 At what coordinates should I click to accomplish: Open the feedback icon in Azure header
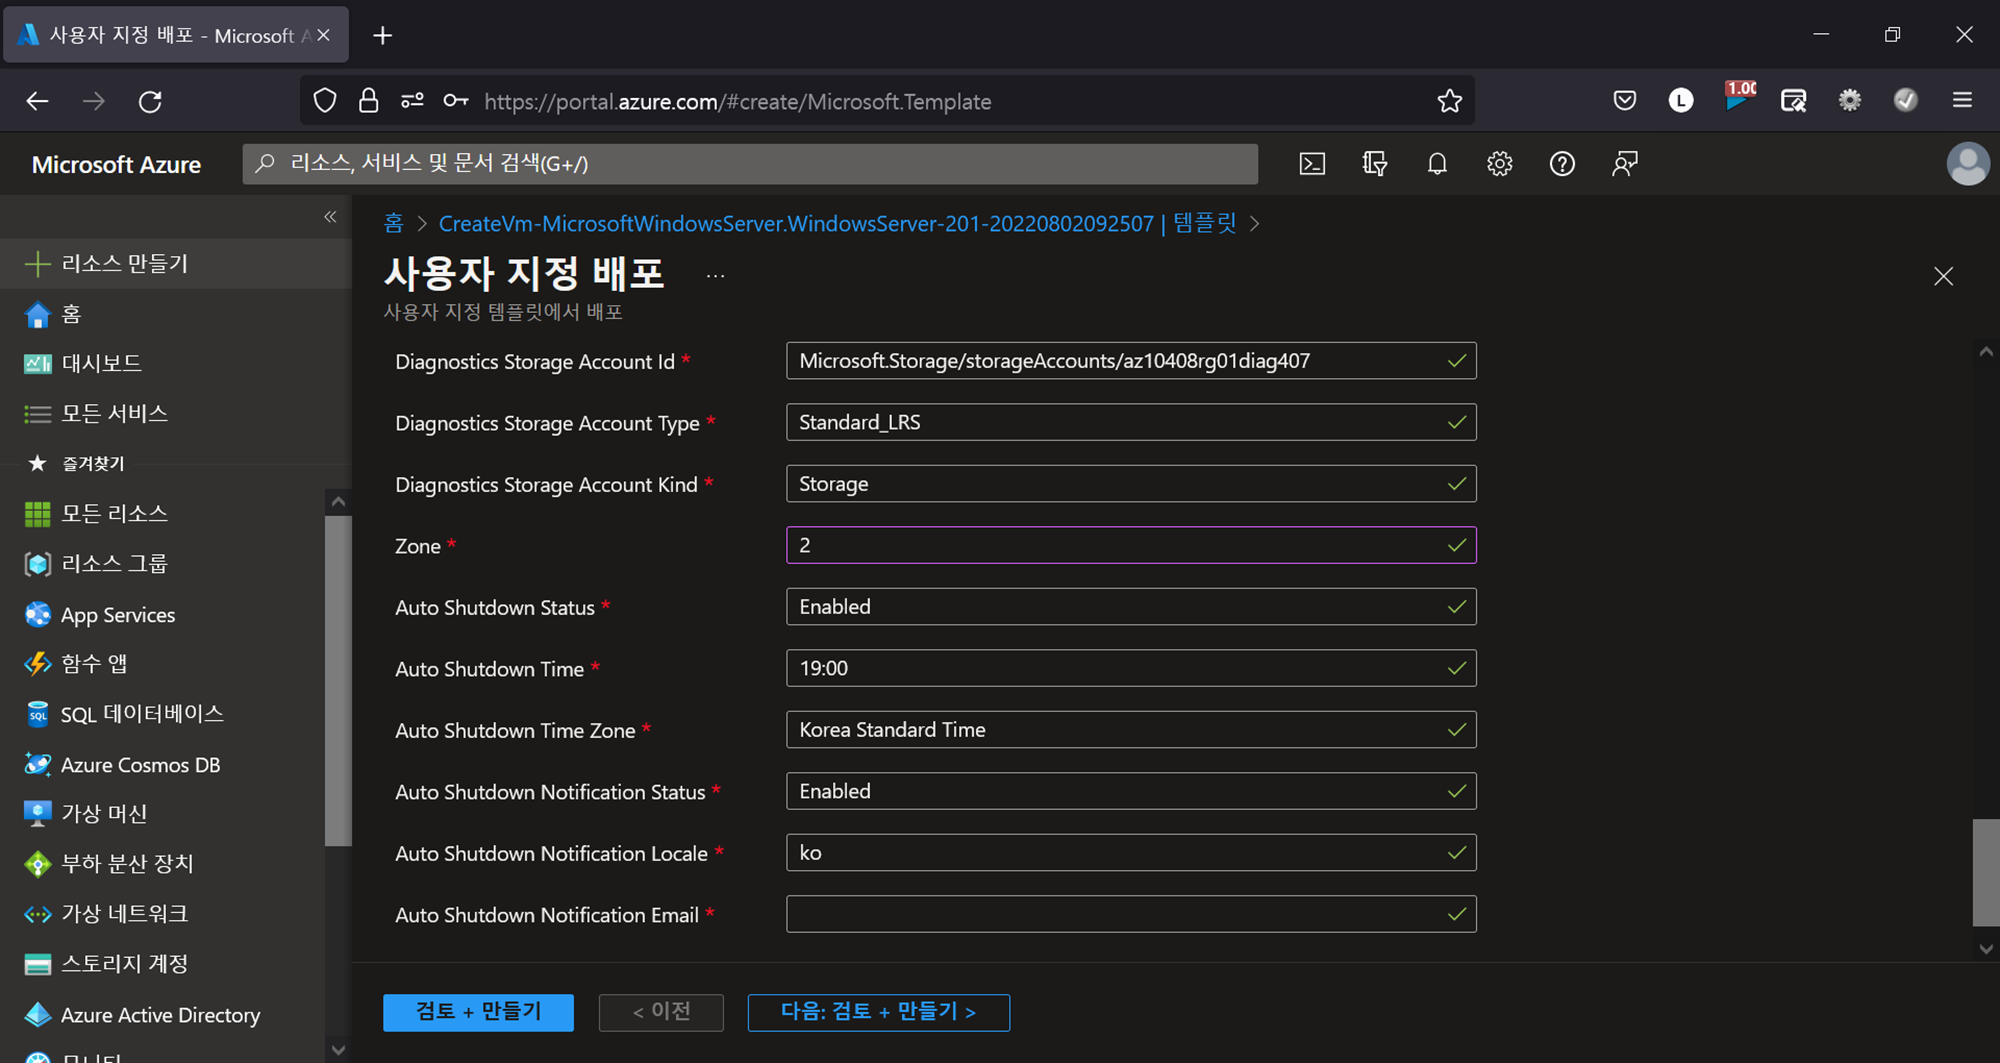(x=1625, y=164)
